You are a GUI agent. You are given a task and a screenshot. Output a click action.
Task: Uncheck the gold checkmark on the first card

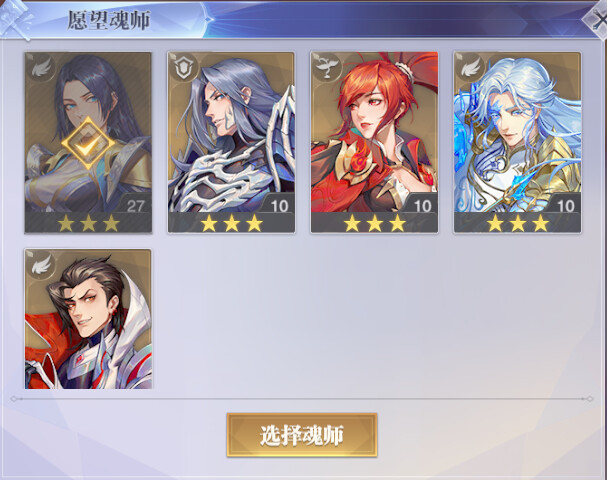pyautogui.click(x=88, y=143)
